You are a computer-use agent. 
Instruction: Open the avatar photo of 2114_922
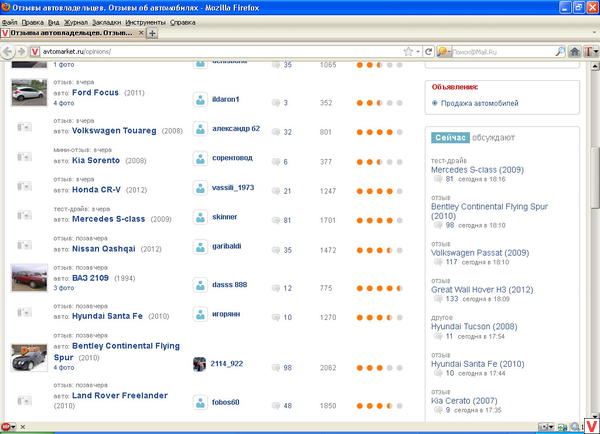tap(199, 364)
